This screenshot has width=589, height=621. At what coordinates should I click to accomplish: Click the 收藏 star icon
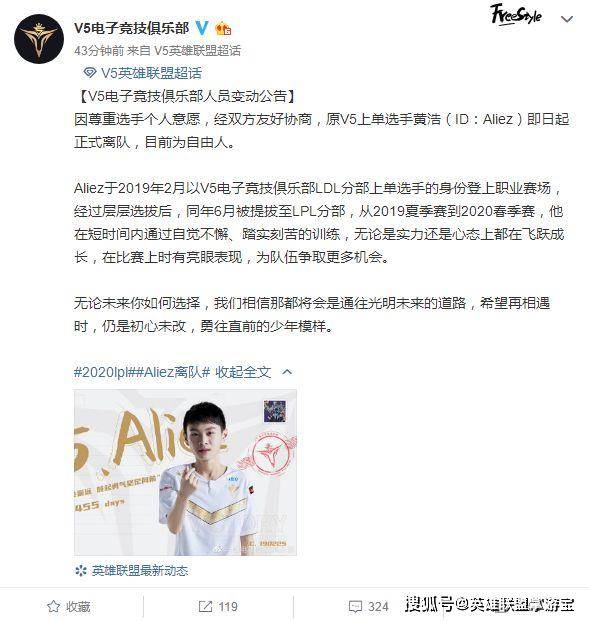coord(53,606)
